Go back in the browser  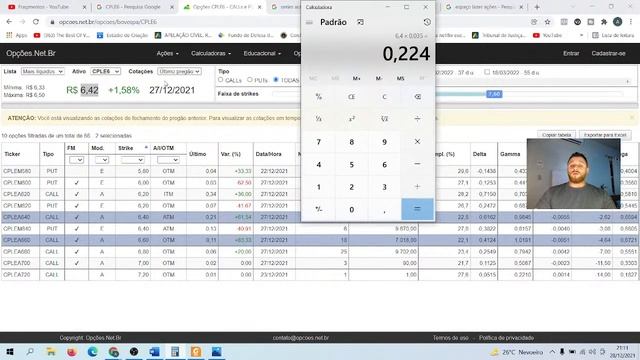tap(9, 22)
